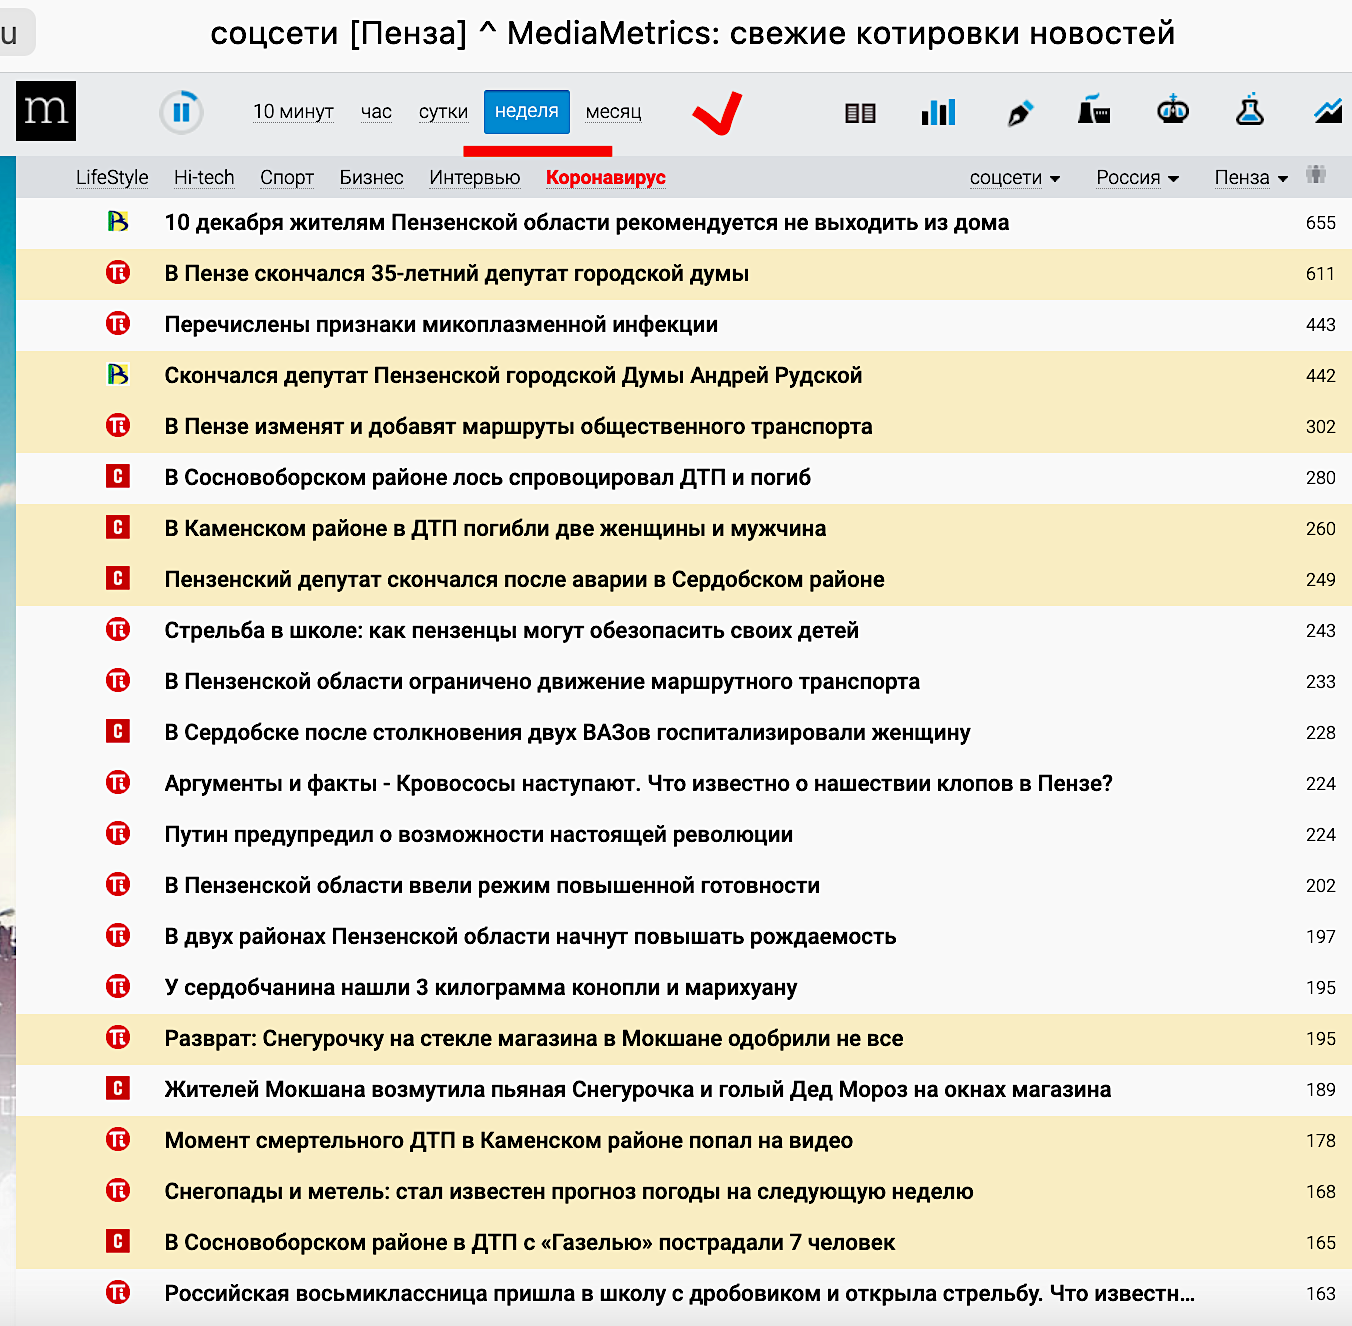
Task: Open the Hi-tech category
Action: click(204, 177)
